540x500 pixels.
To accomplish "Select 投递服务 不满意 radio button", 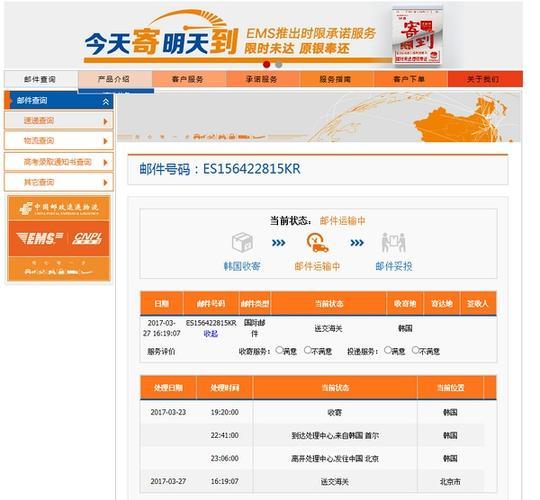I will pyautogui.click(x=415, y=350).
